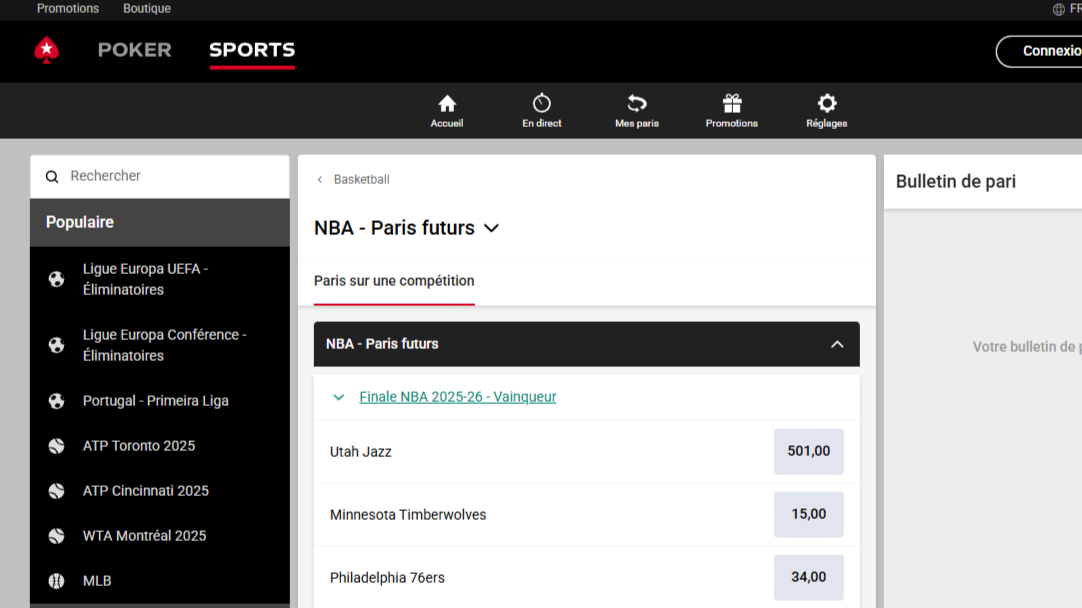Toggle the Minnesota Timberwolves 15,00 odds selection
Image resolution: width=1082 pixels, height=608 pixels.
point(808,514)
